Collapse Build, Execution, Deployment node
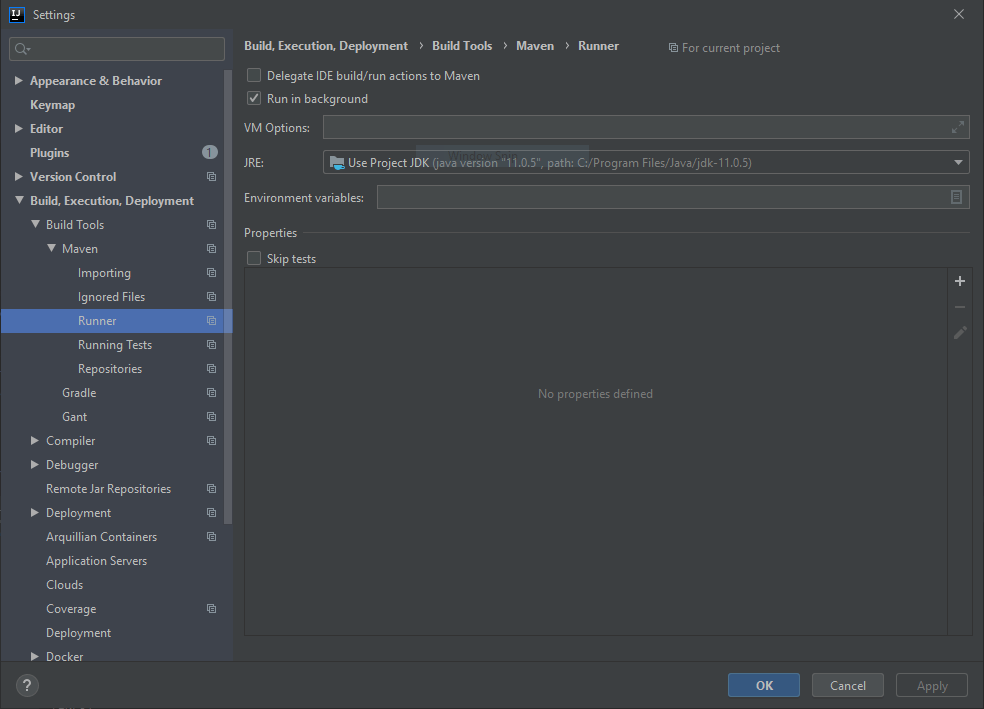Screen dimensions: 984x709 (19, 200)
